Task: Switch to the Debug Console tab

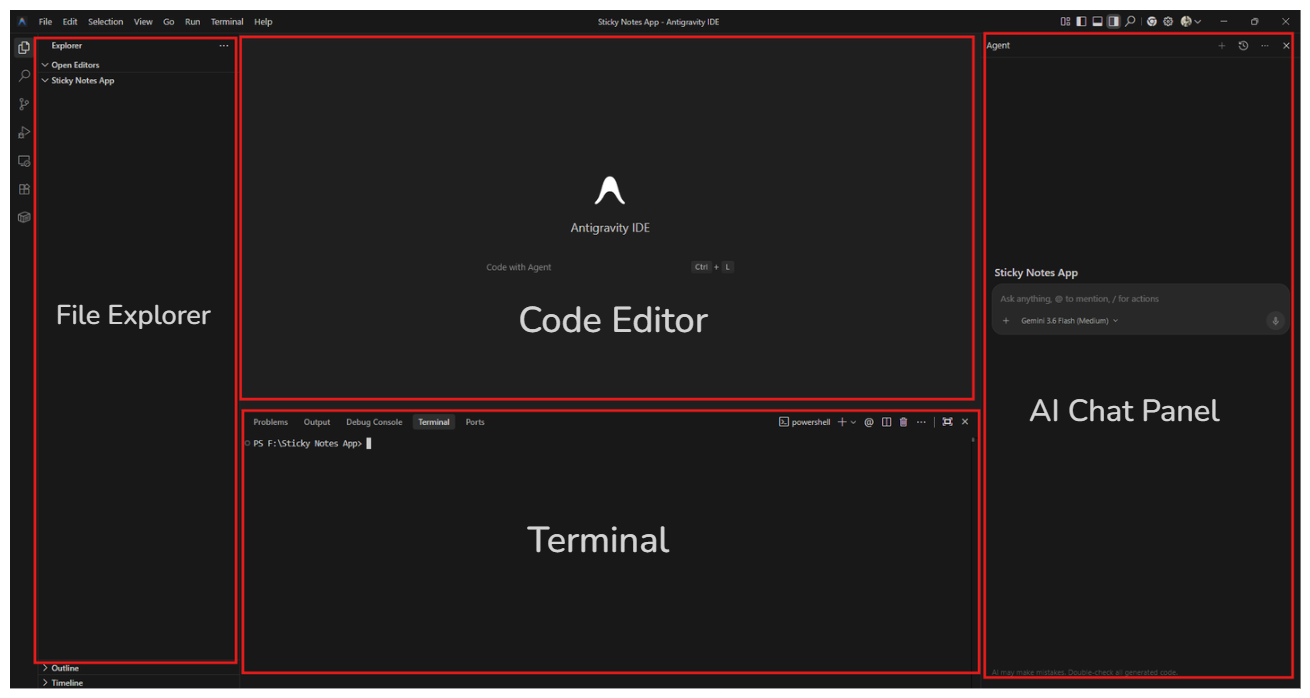Action: point(374,422)
